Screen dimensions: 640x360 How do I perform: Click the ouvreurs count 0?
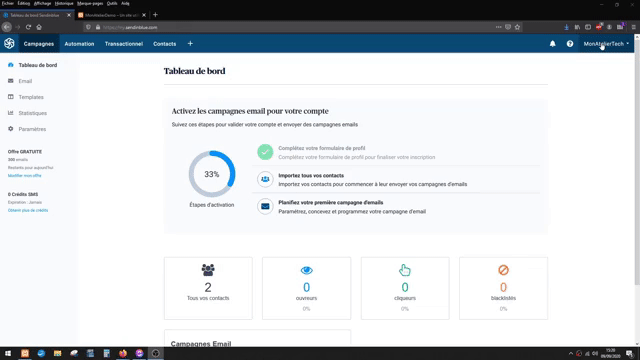(307, 287)
